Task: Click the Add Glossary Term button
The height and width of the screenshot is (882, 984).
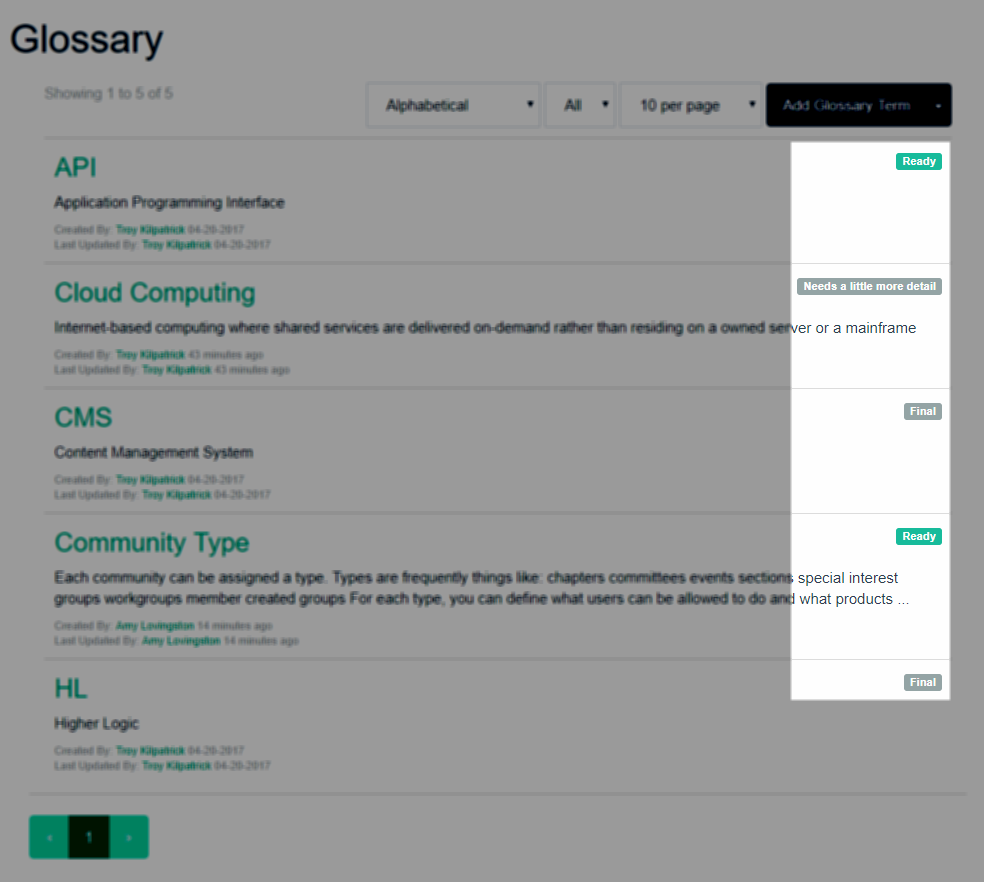Action: tap(845, 105)
